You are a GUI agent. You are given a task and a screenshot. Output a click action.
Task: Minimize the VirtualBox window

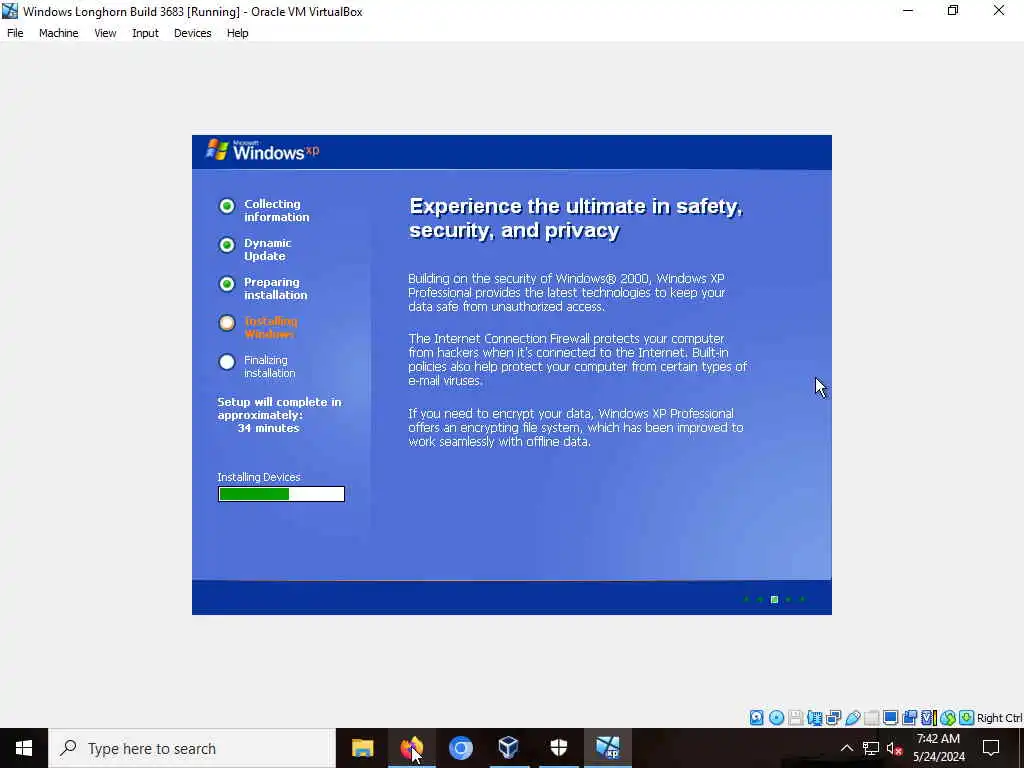click(908, 10)
